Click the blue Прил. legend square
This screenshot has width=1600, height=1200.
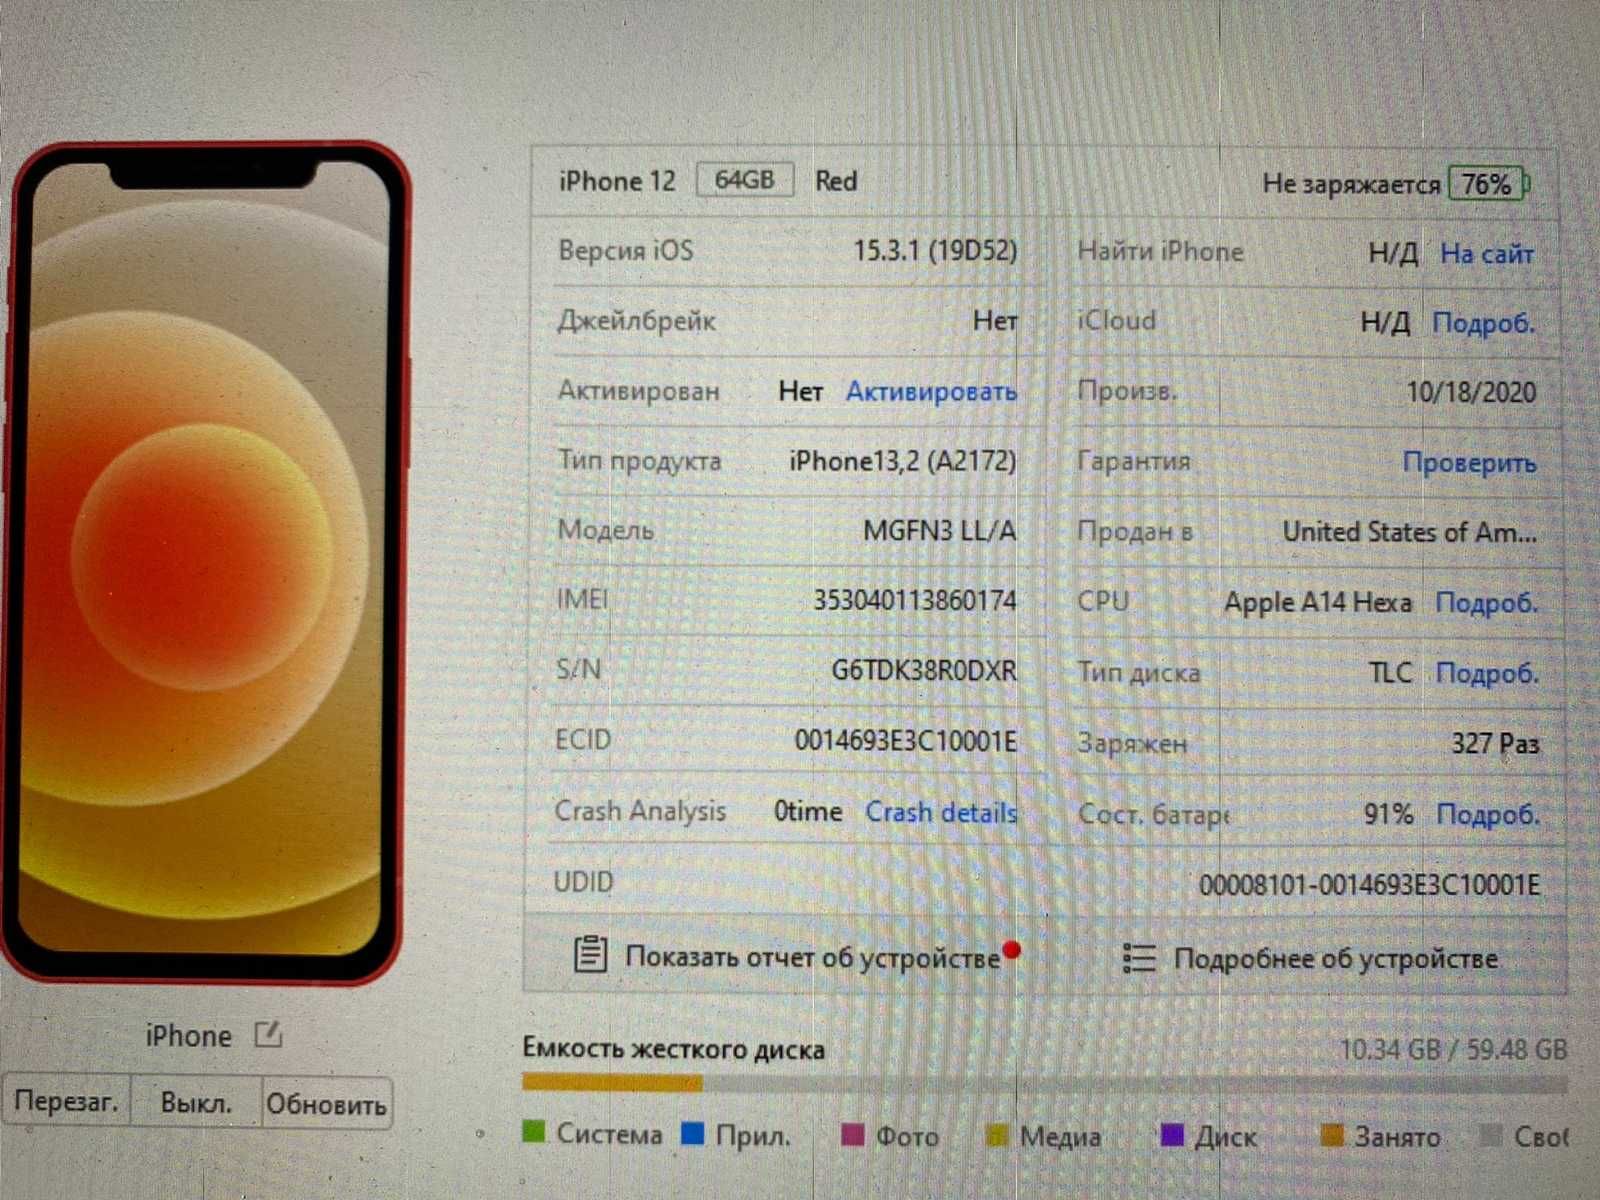coord(692,1134)
